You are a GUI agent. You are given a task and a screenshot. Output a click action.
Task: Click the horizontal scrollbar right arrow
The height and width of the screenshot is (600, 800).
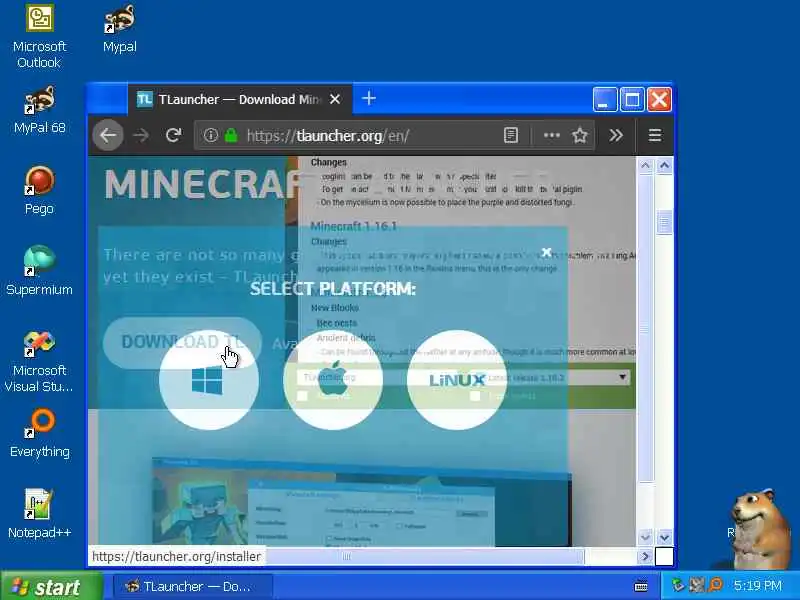(x=645, y=556)
